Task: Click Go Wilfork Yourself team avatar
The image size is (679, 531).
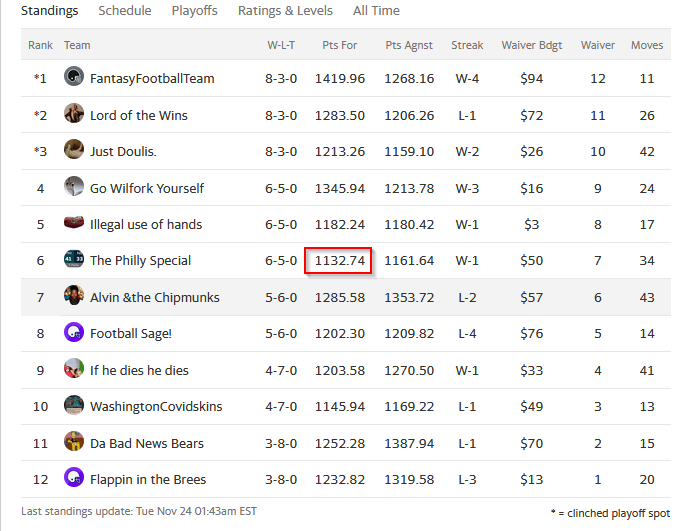Action: [x=74, y=188]
